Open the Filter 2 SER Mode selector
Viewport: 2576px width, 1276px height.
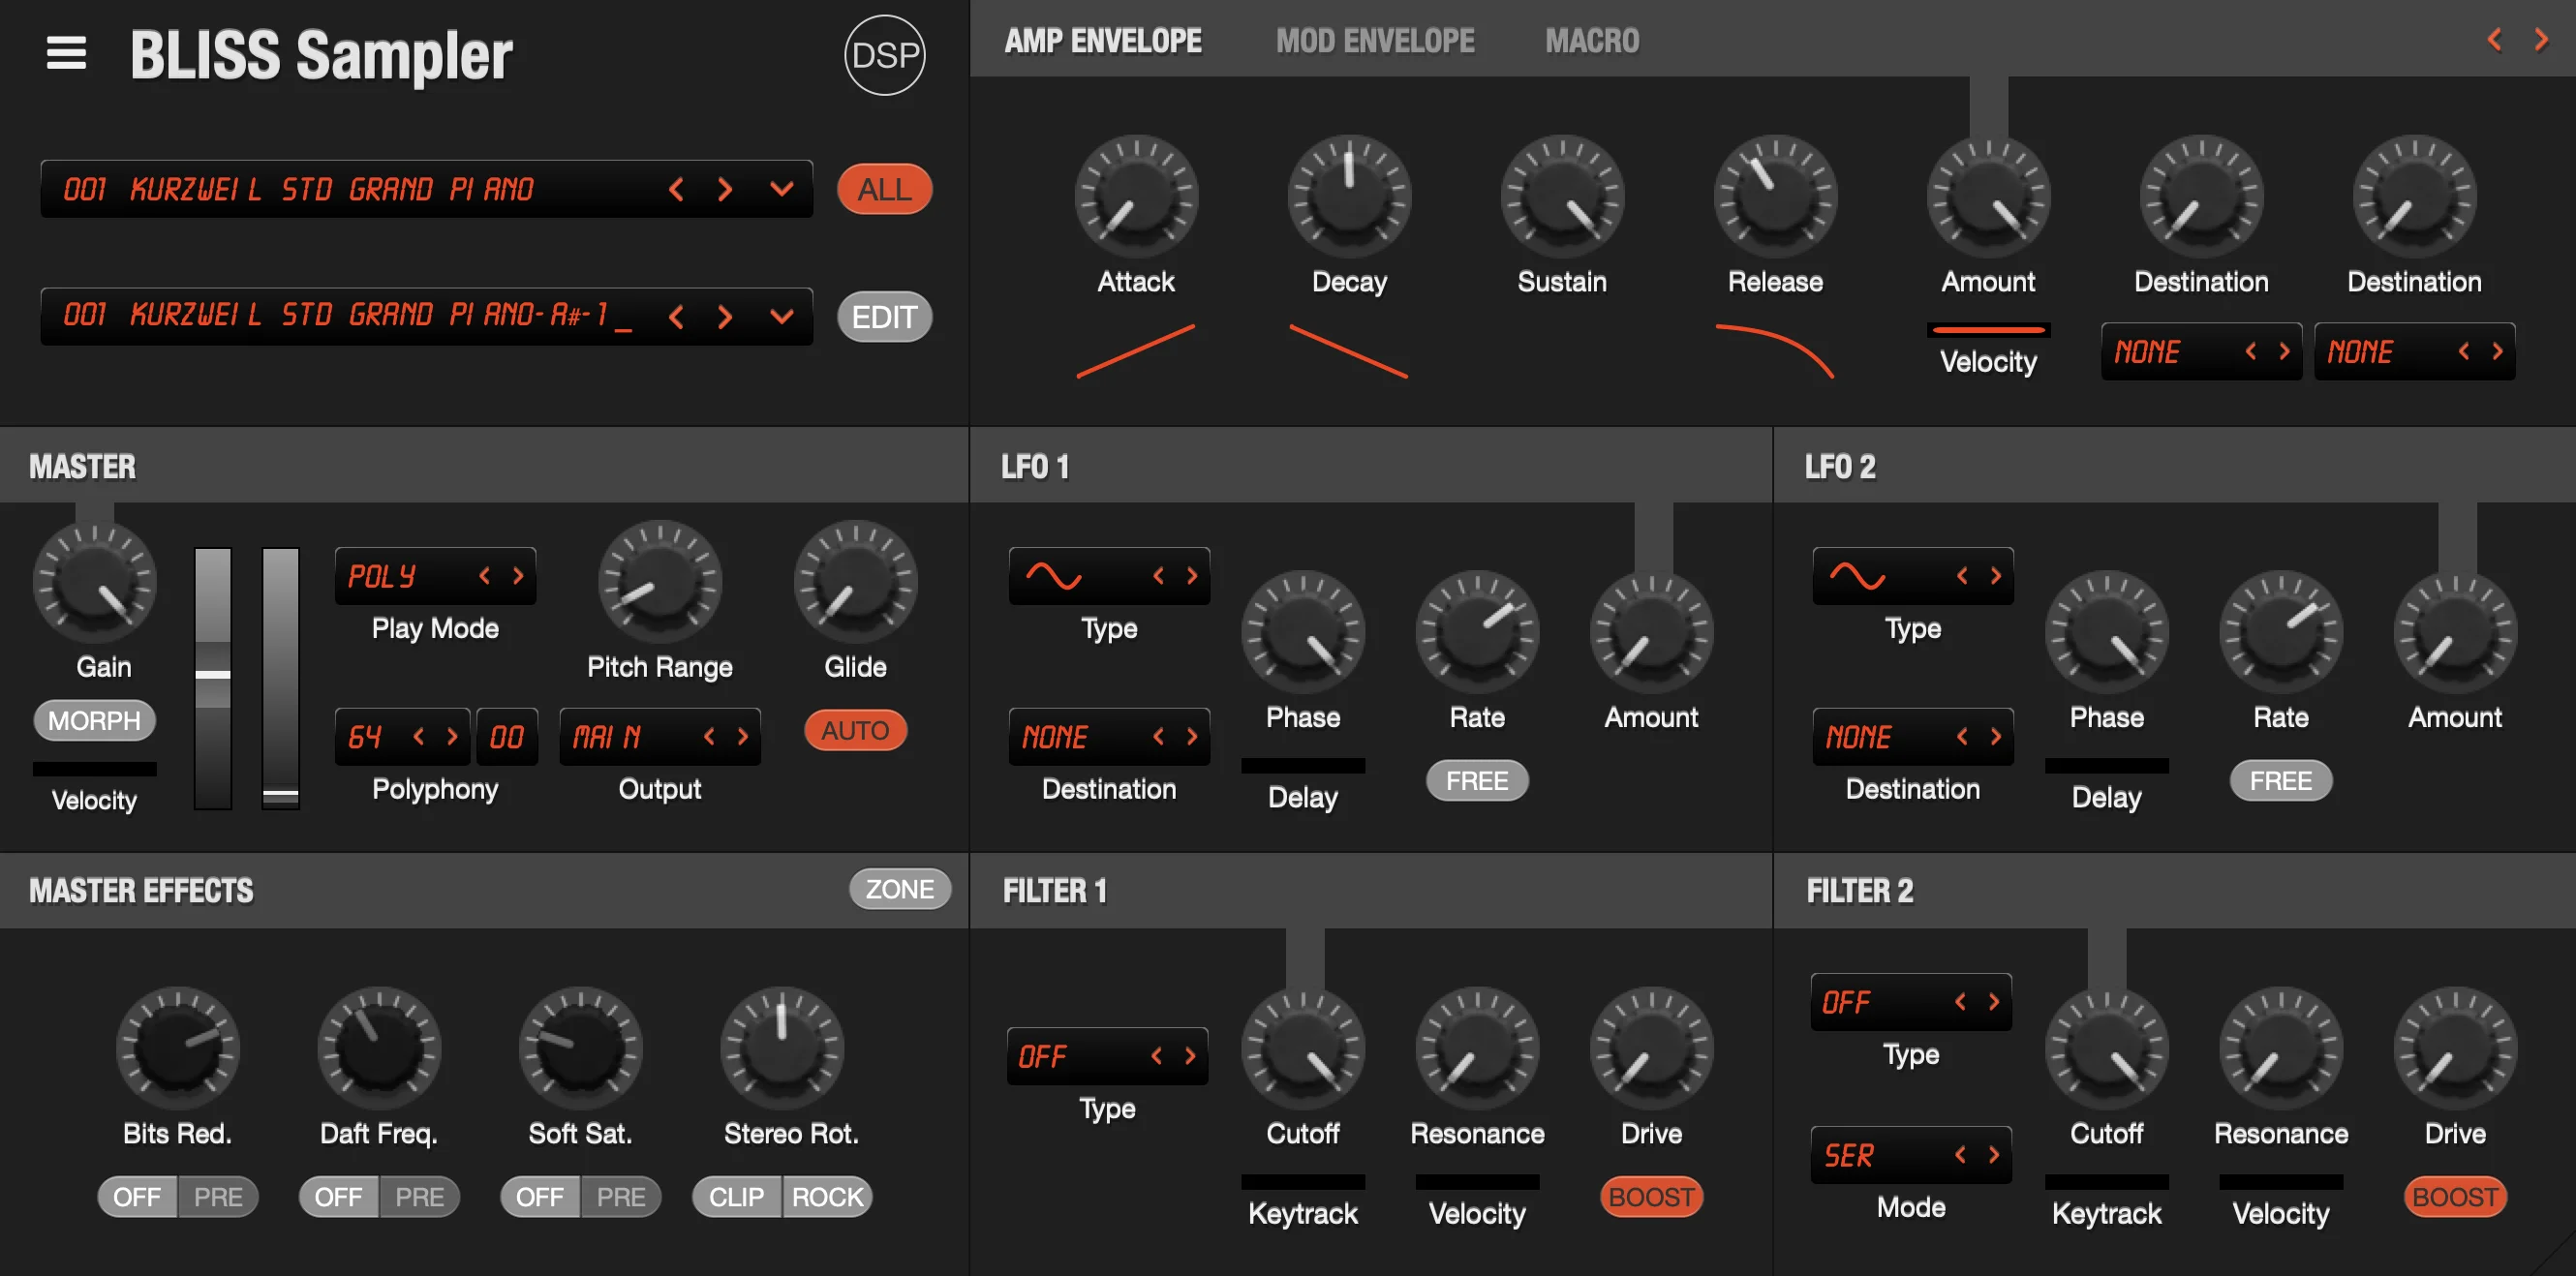pos(1911,1156)
